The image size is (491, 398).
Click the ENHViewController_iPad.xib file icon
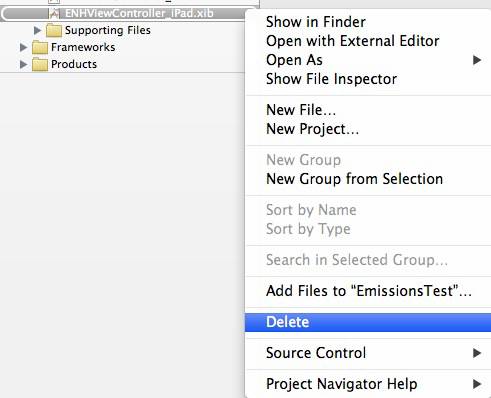point(54,14)
